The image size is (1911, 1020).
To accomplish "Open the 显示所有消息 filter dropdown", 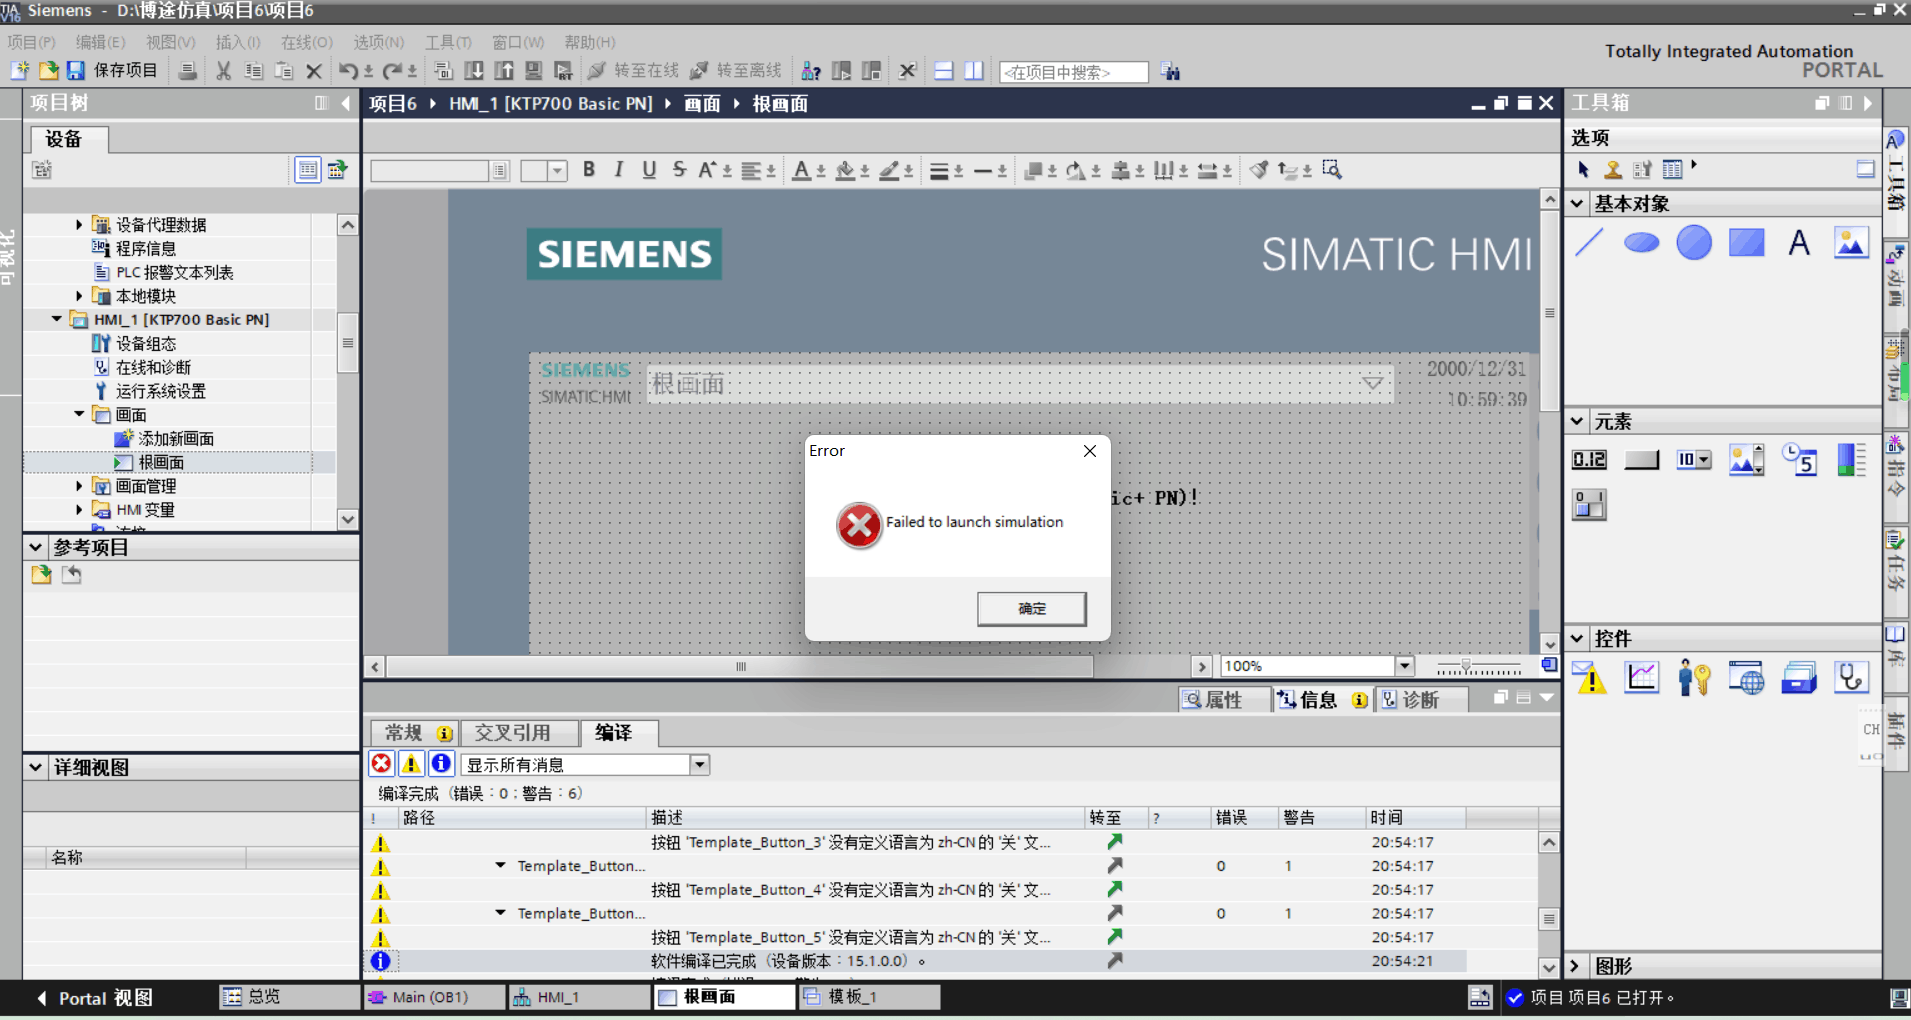I will point(700,765).
